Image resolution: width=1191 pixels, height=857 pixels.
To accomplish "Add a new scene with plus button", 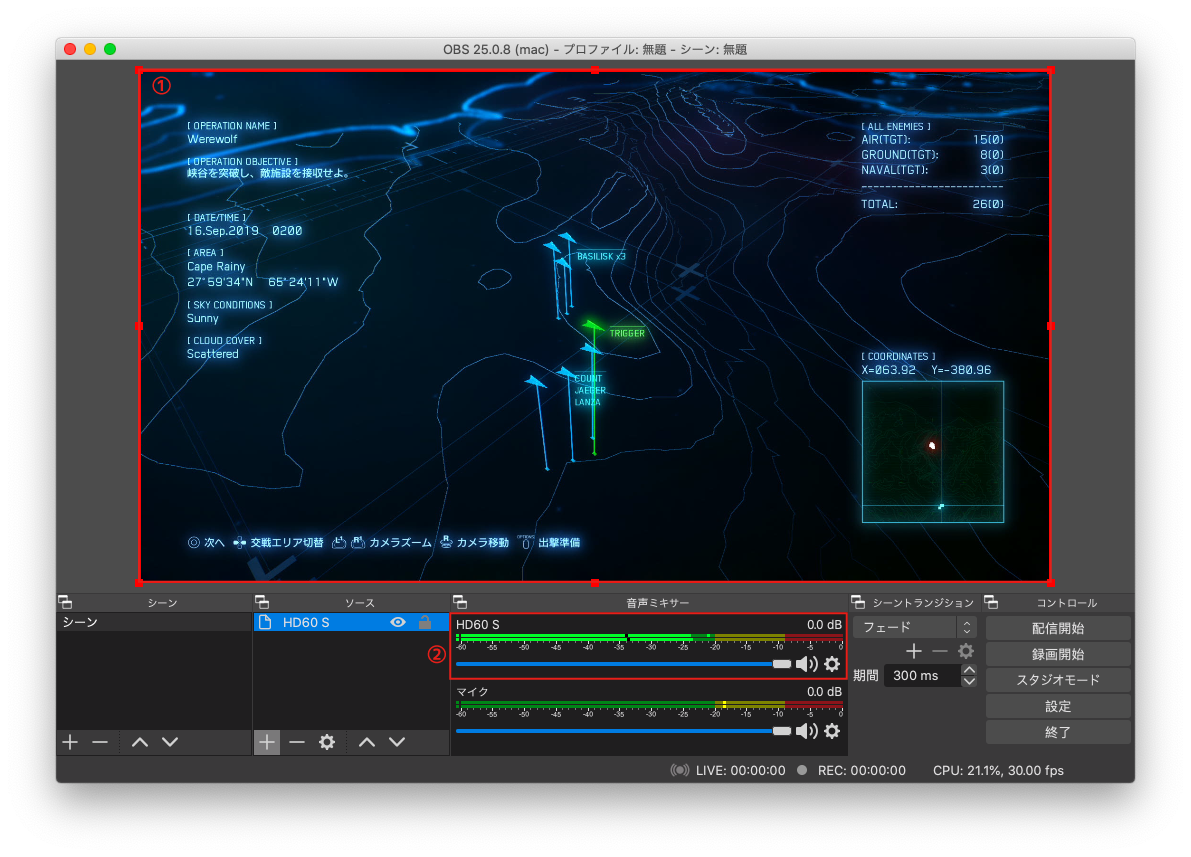I will tap(70, 742).
